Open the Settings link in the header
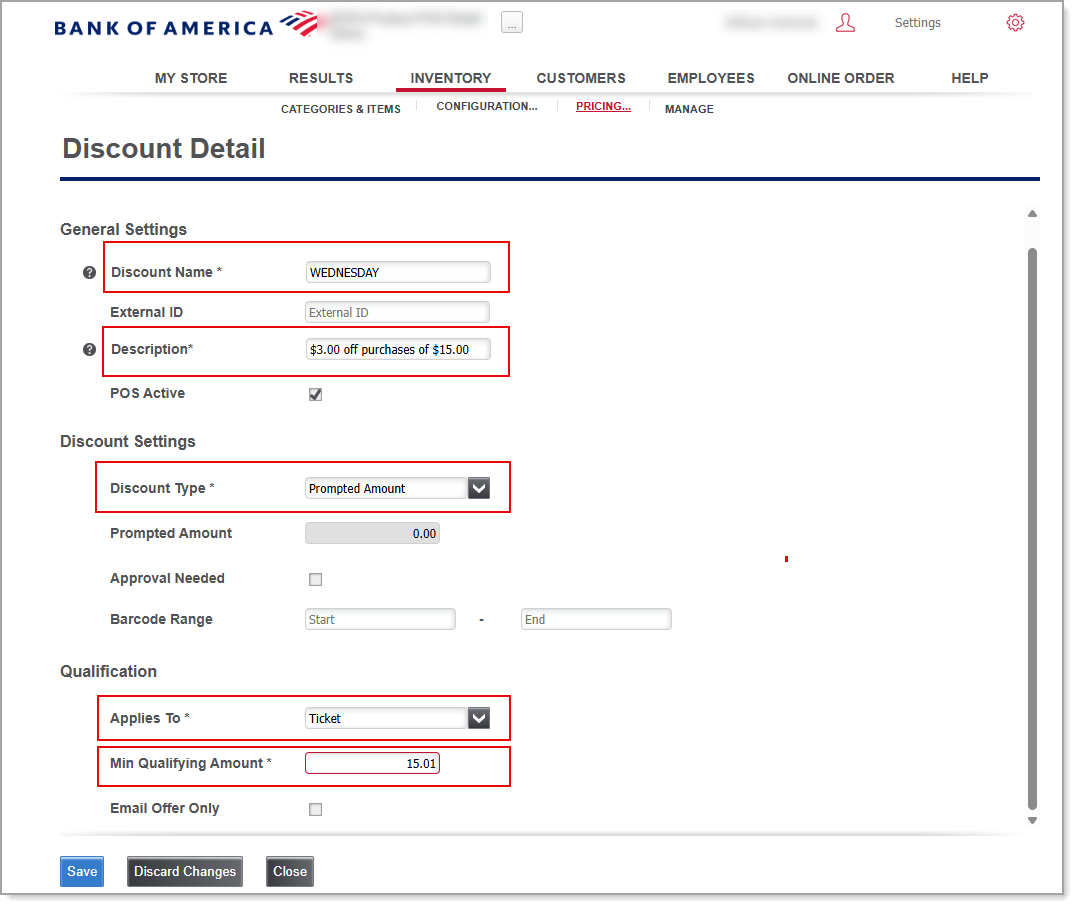 coord(917,22)
